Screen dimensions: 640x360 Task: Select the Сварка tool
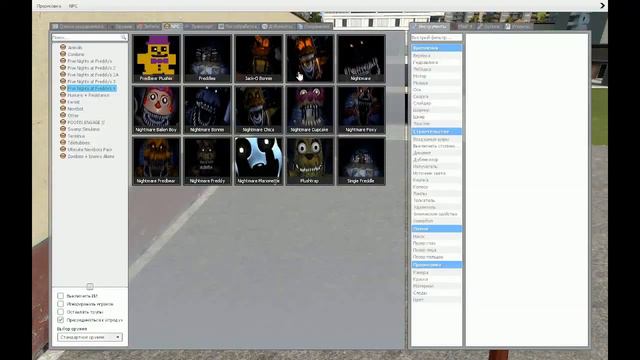pos(436,96)
